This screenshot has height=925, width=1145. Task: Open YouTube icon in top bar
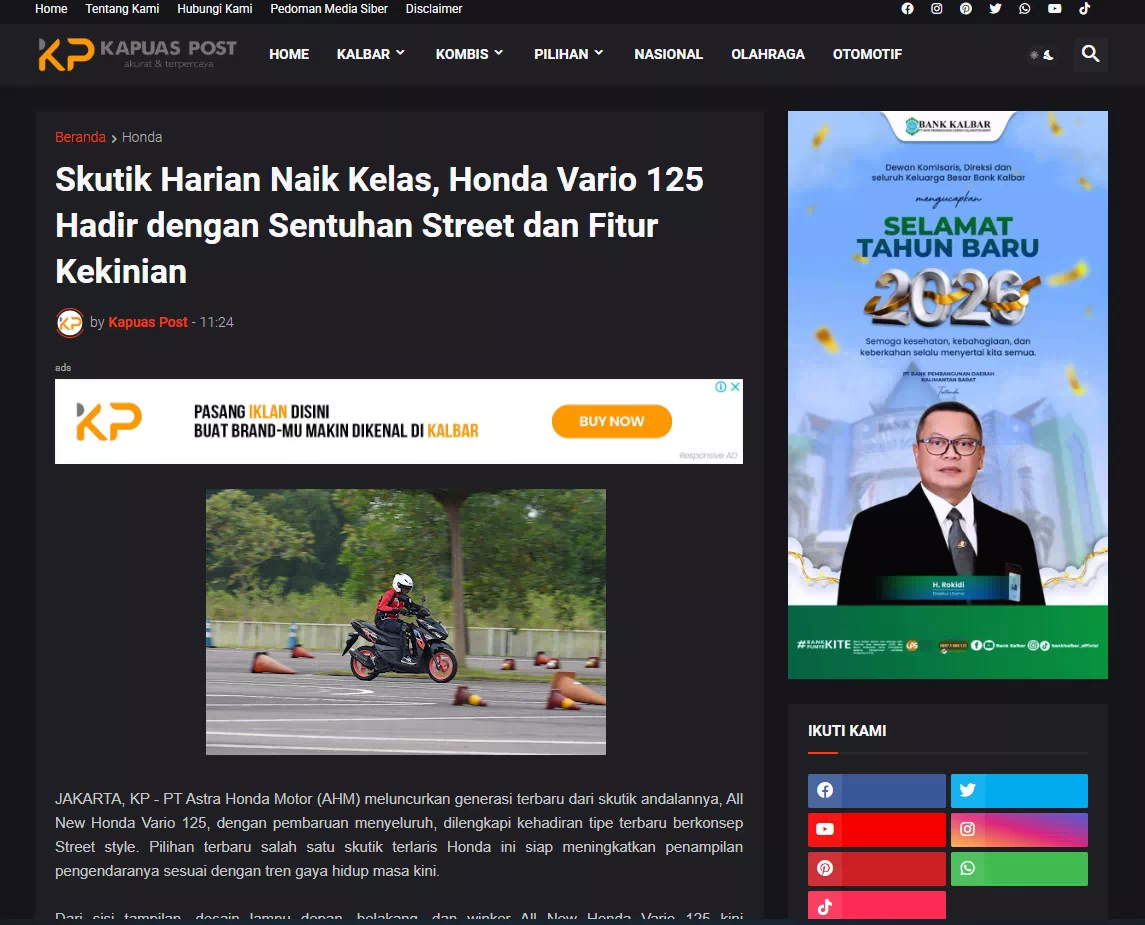click(1054, 9)
